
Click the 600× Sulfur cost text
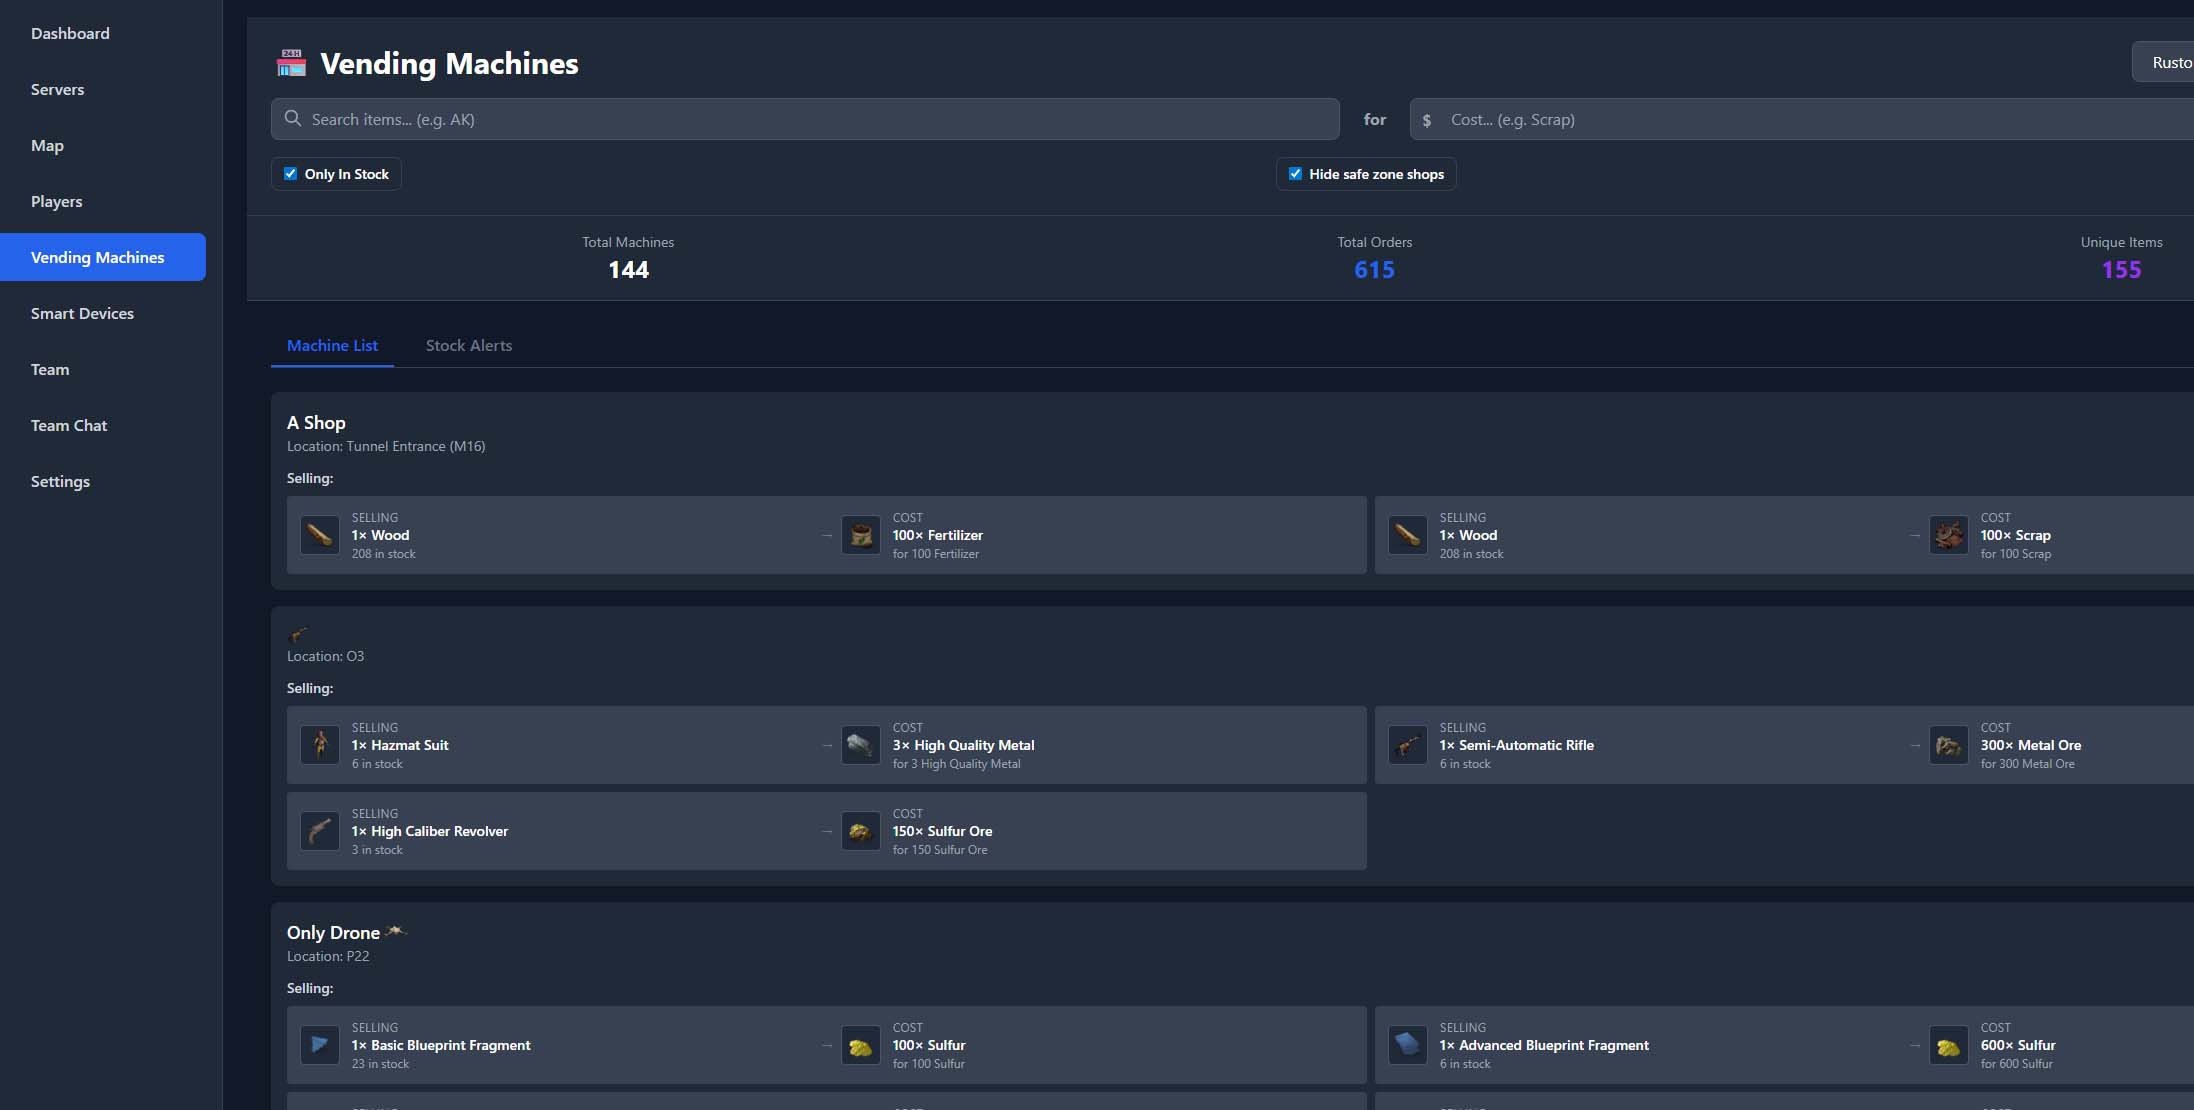pyautogui.click(x=2018, y=1045)
